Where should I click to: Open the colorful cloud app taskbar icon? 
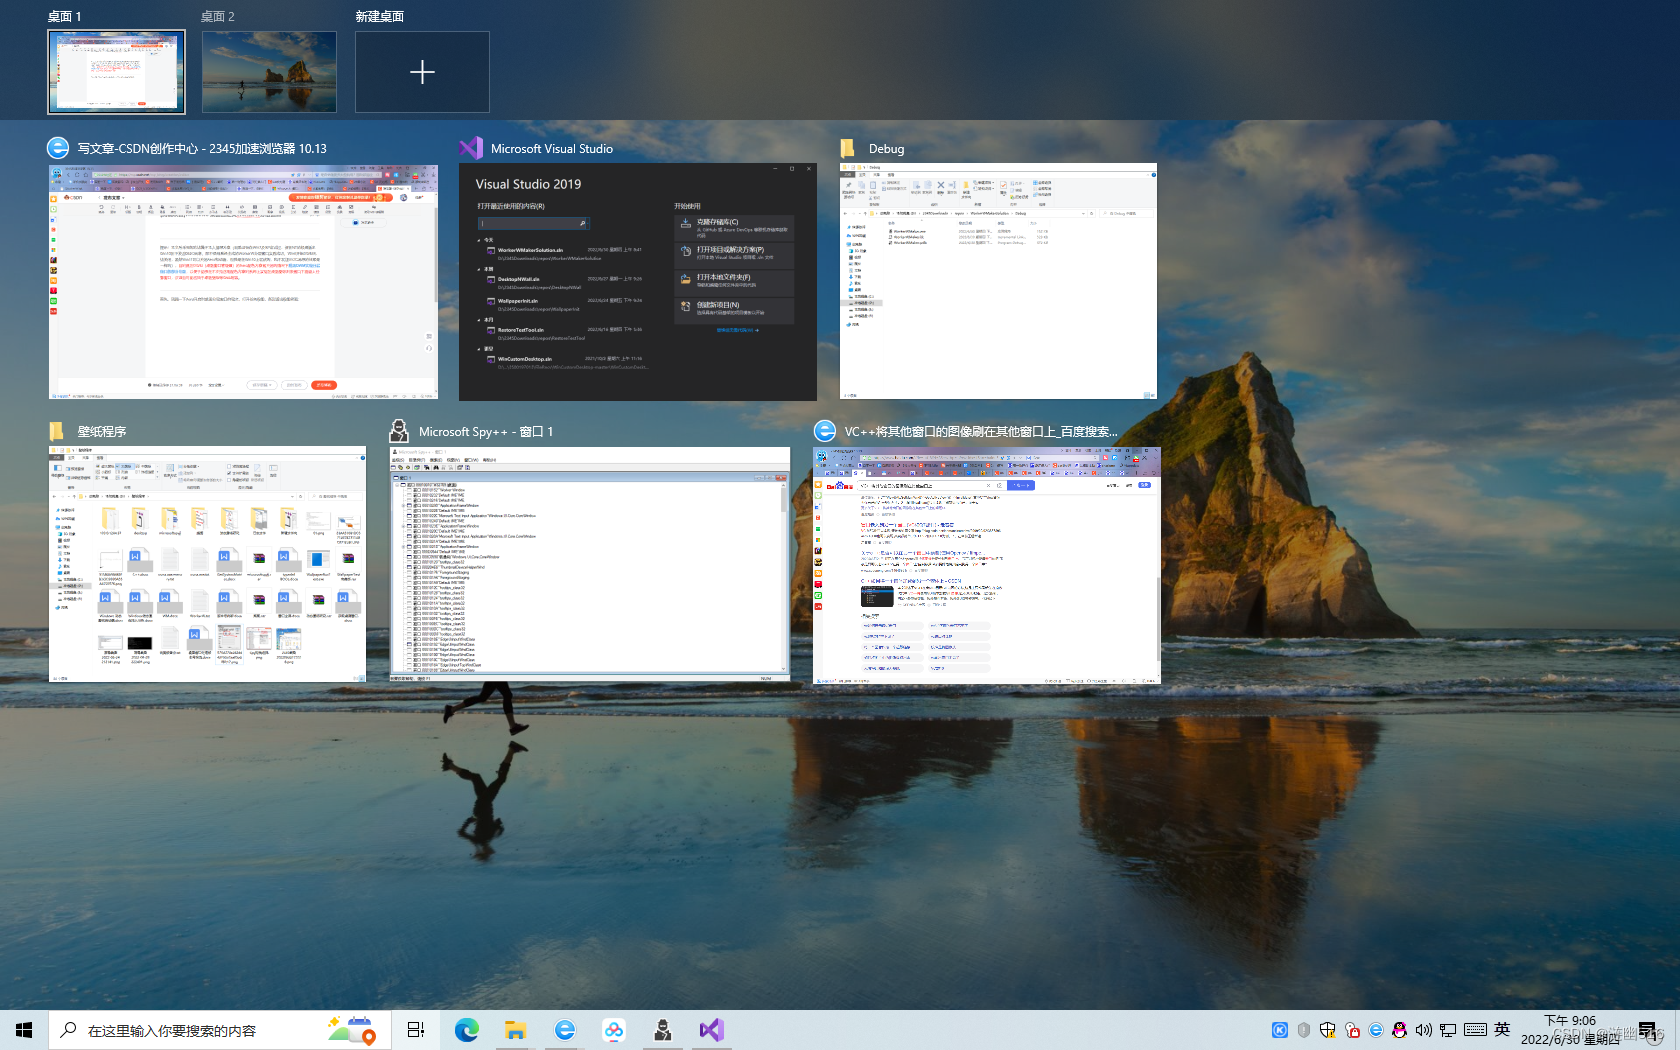(614, 1030)
